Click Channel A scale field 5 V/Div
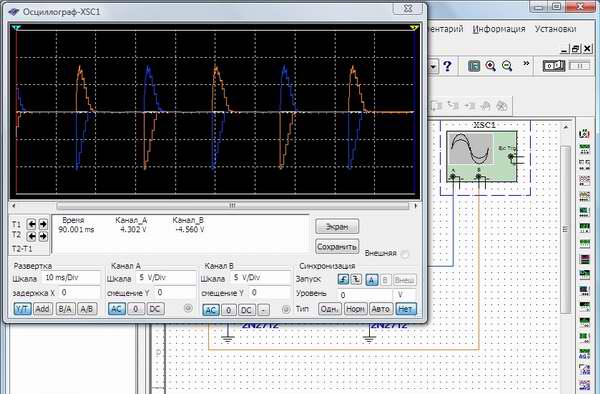 tap(166, 278)
